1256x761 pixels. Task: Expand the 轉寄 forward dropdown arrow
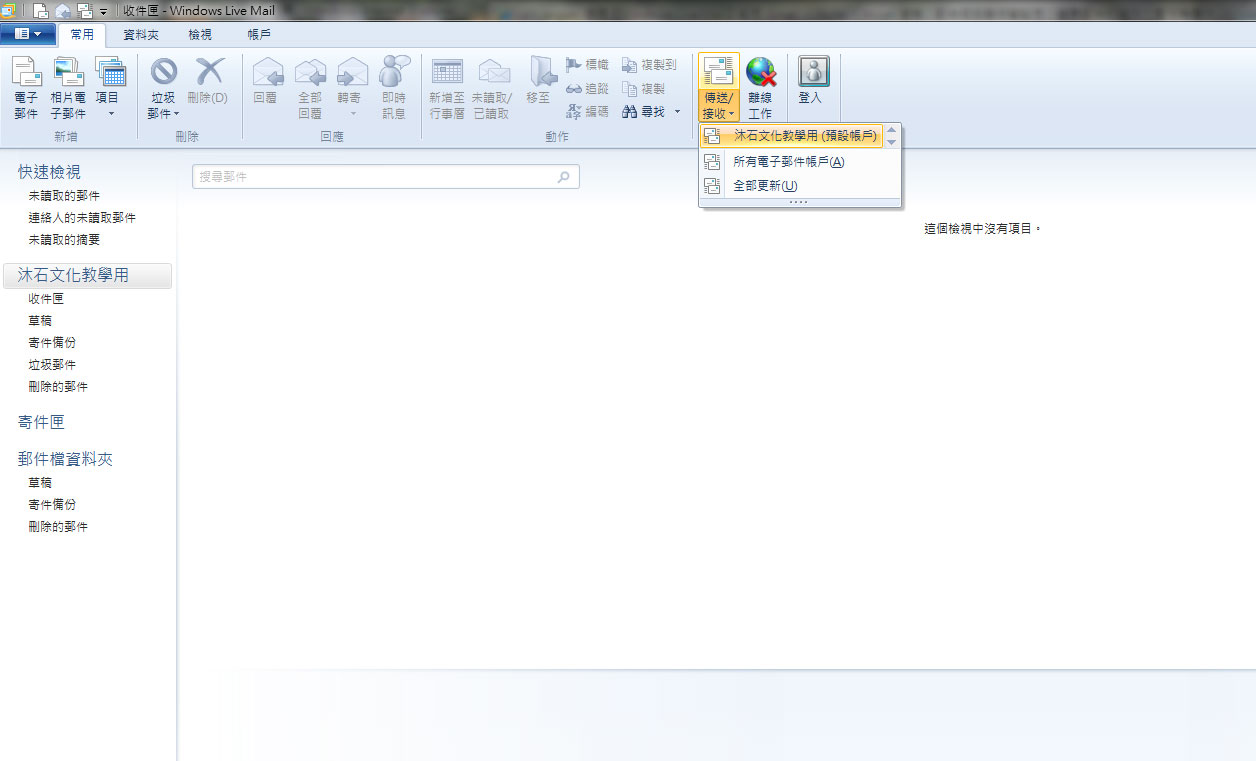click(x=353, y=114)
